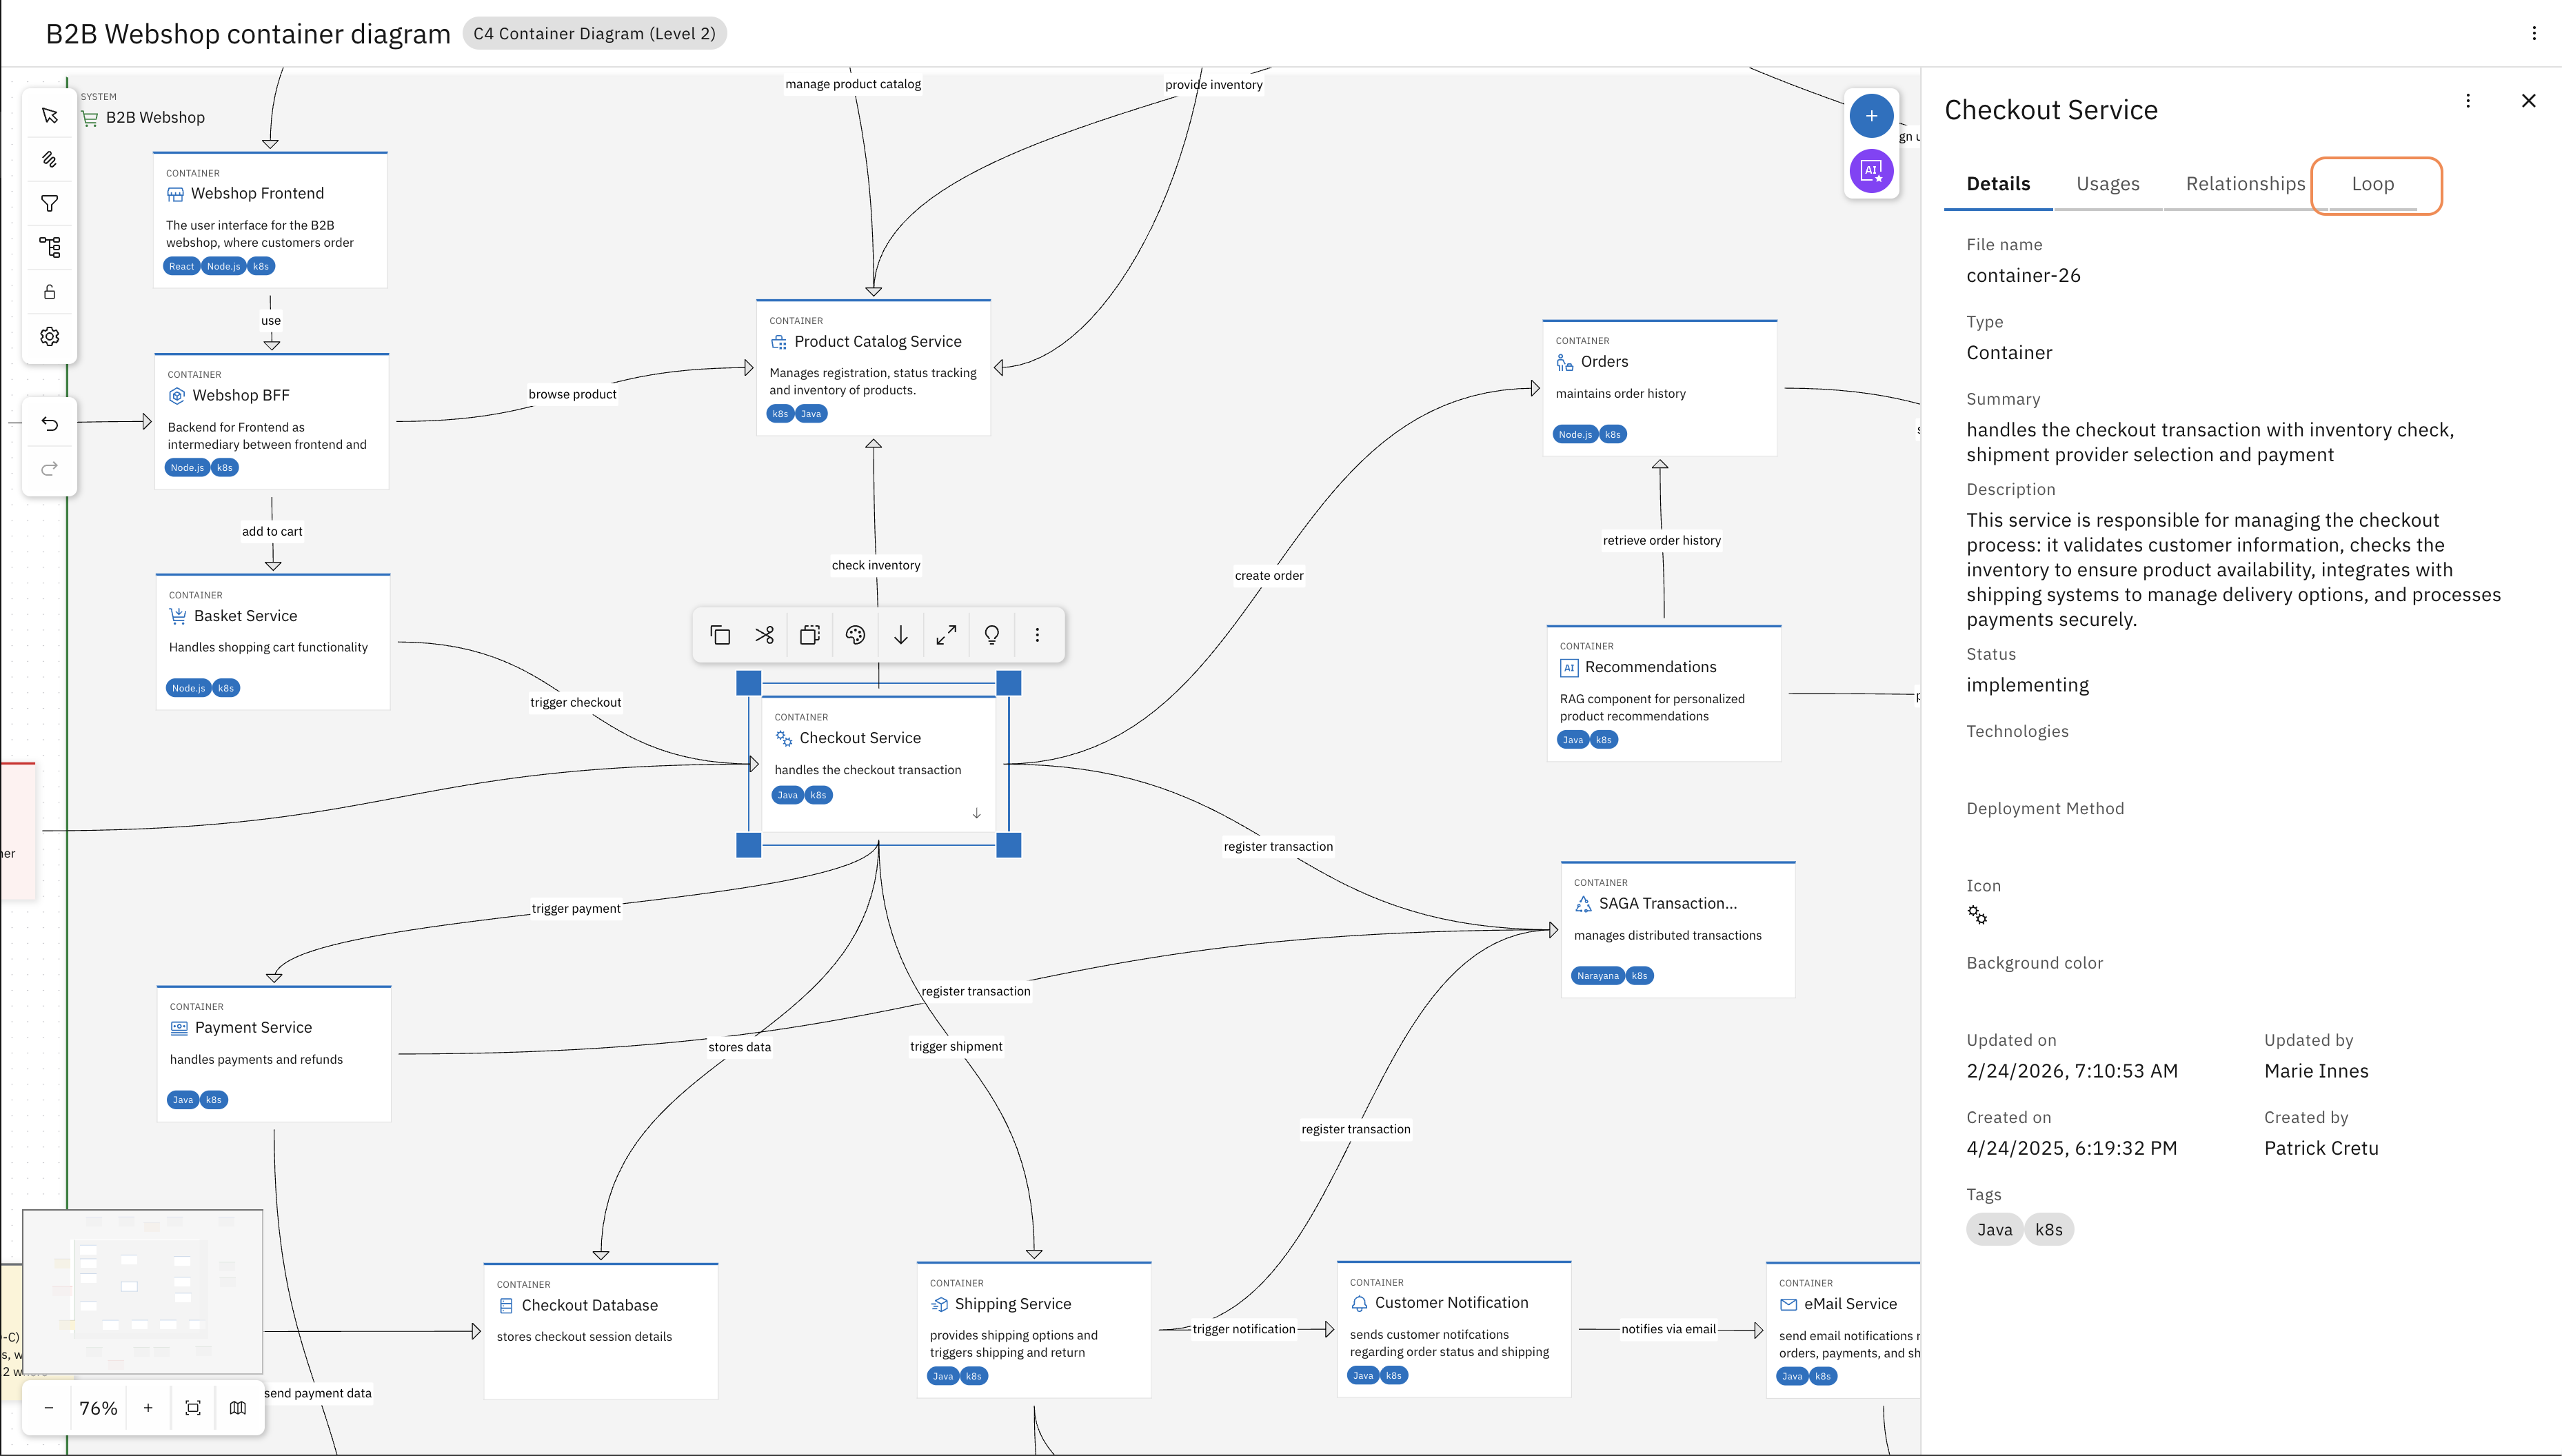The width and height of the screenshot is (2562, 1456).
Task: Select the pointer tool in left toolbar
Action: (x=49, y=116)
